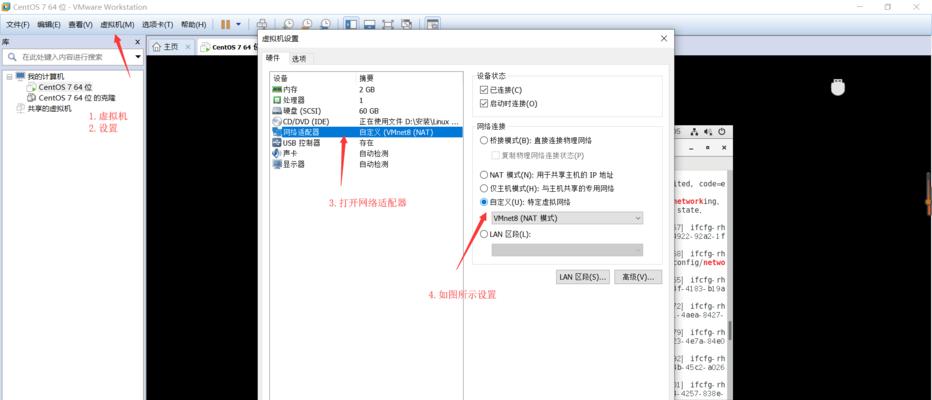Select the 硬盘 (SCSI) device row

coord(366,111)
